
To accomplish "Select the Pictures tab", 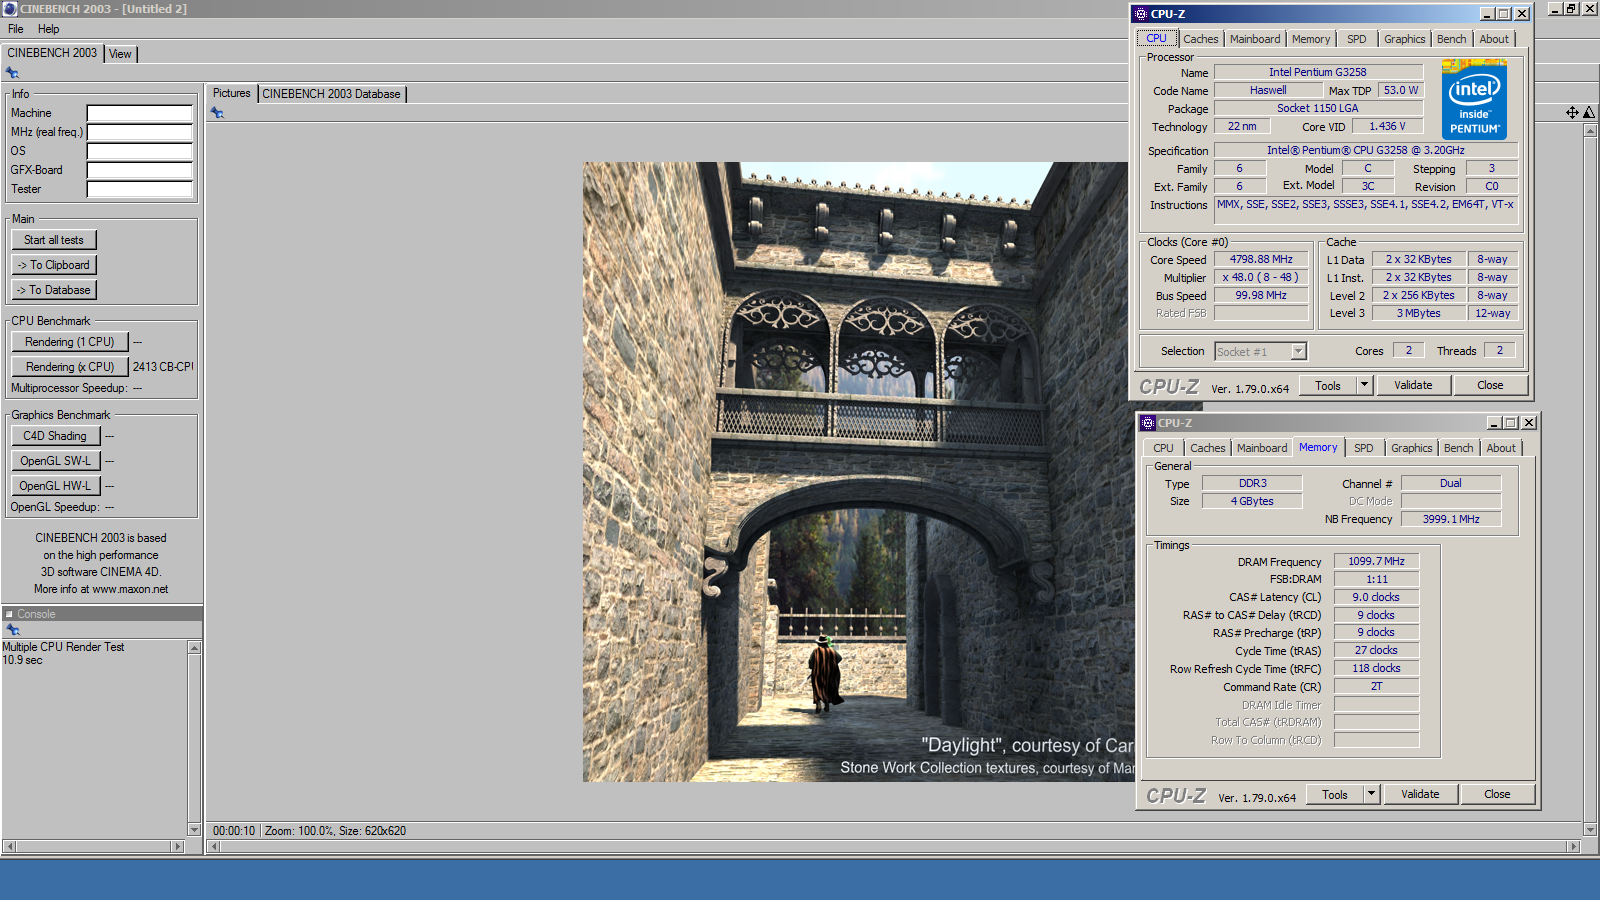I will [232, 93].
